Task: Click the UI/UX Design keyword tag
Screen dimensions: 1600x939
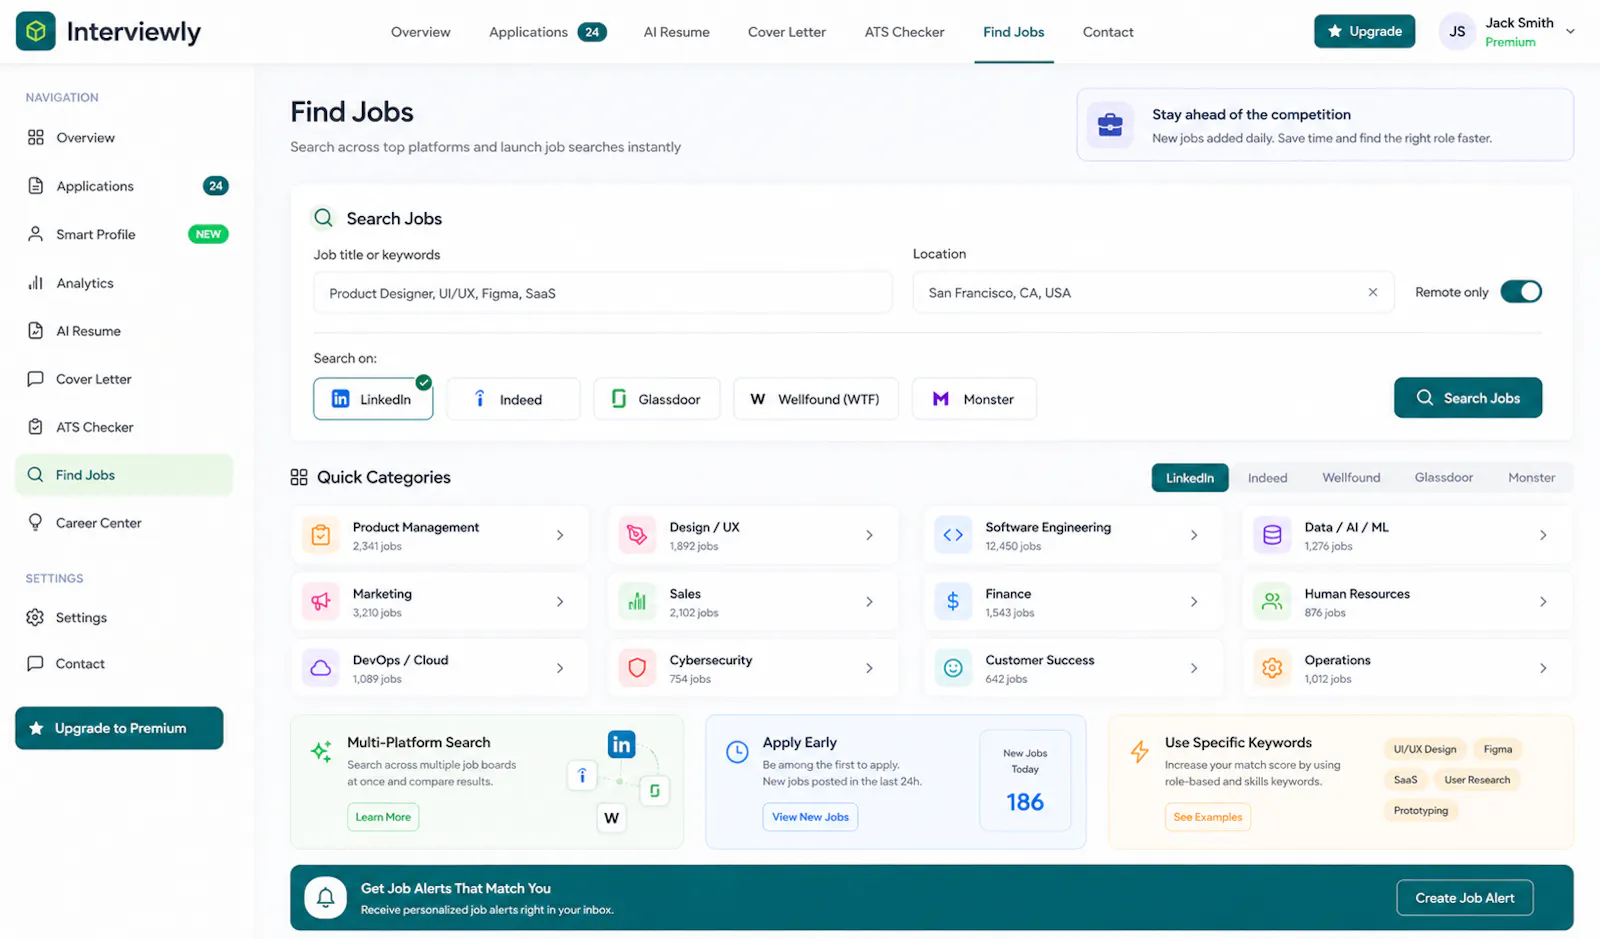Action: click(1425, 749)
